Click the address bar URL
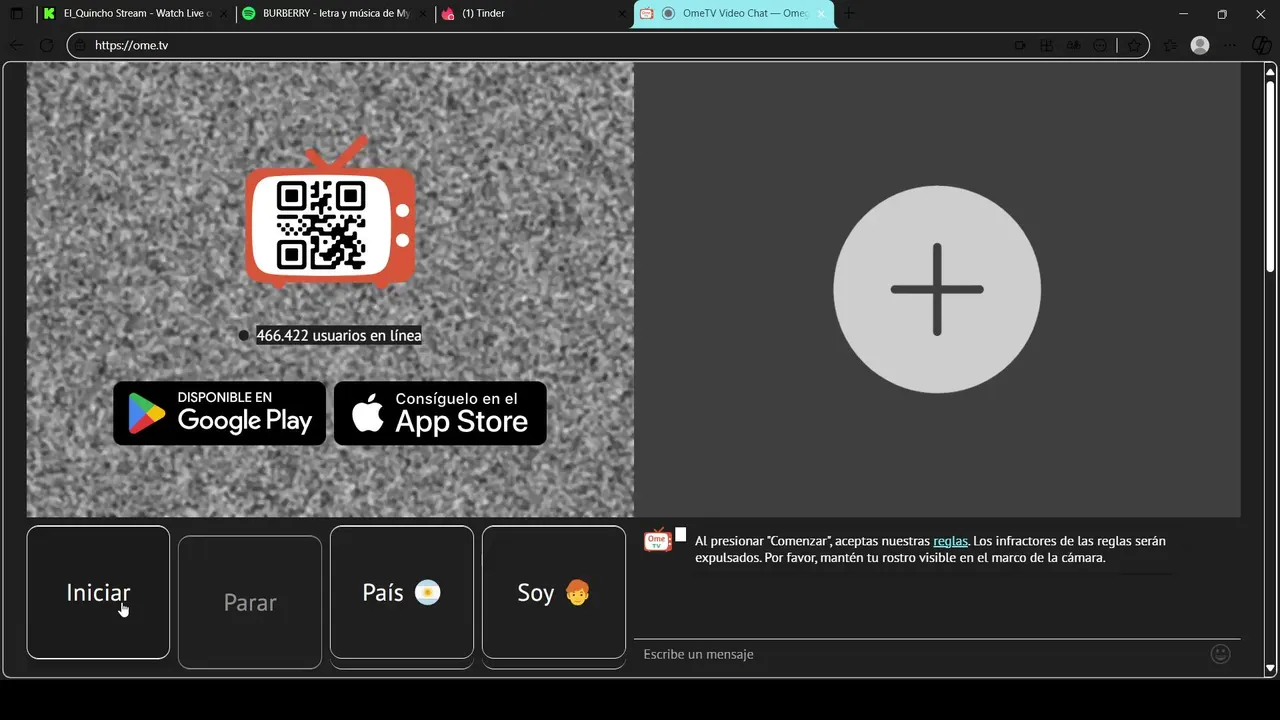Viewport: 1280px width, 720px height. coord(131,45)
